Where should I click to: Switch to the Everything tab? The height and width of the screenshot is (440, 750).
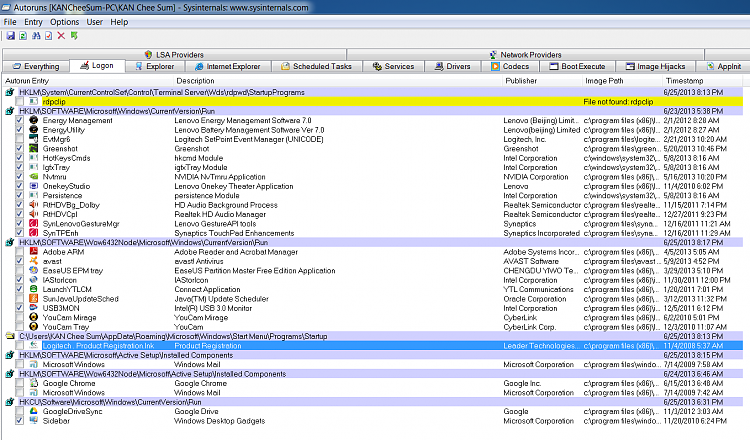point(36,66)
